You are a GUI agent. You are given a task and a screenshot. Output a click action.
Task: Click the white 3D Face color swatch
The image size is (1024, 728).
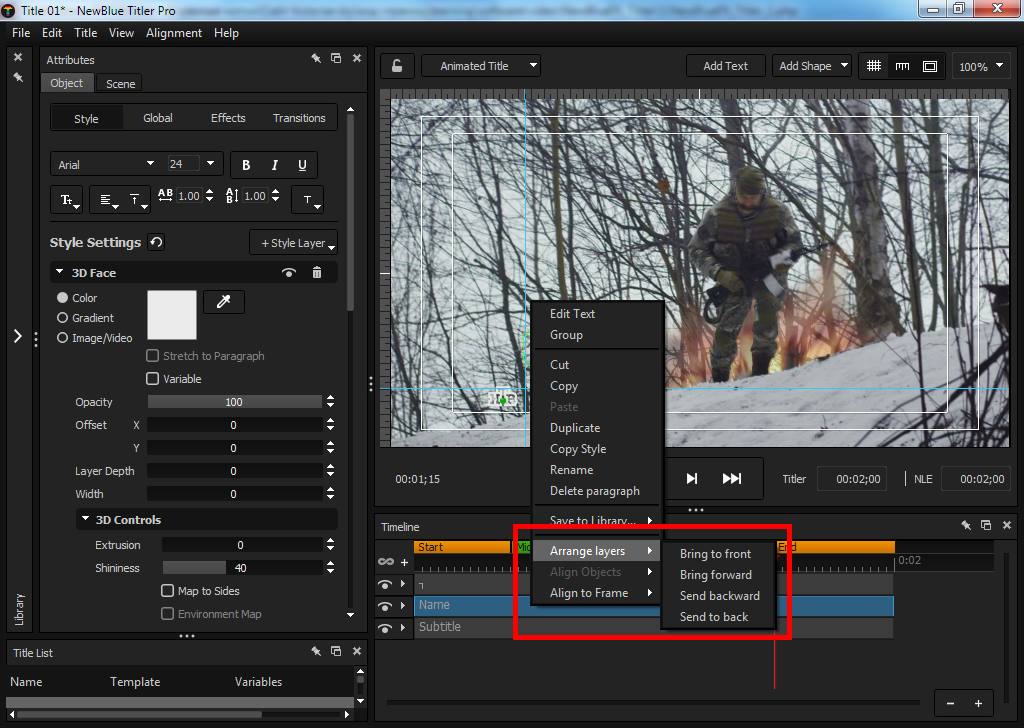(x=172, y=315)
